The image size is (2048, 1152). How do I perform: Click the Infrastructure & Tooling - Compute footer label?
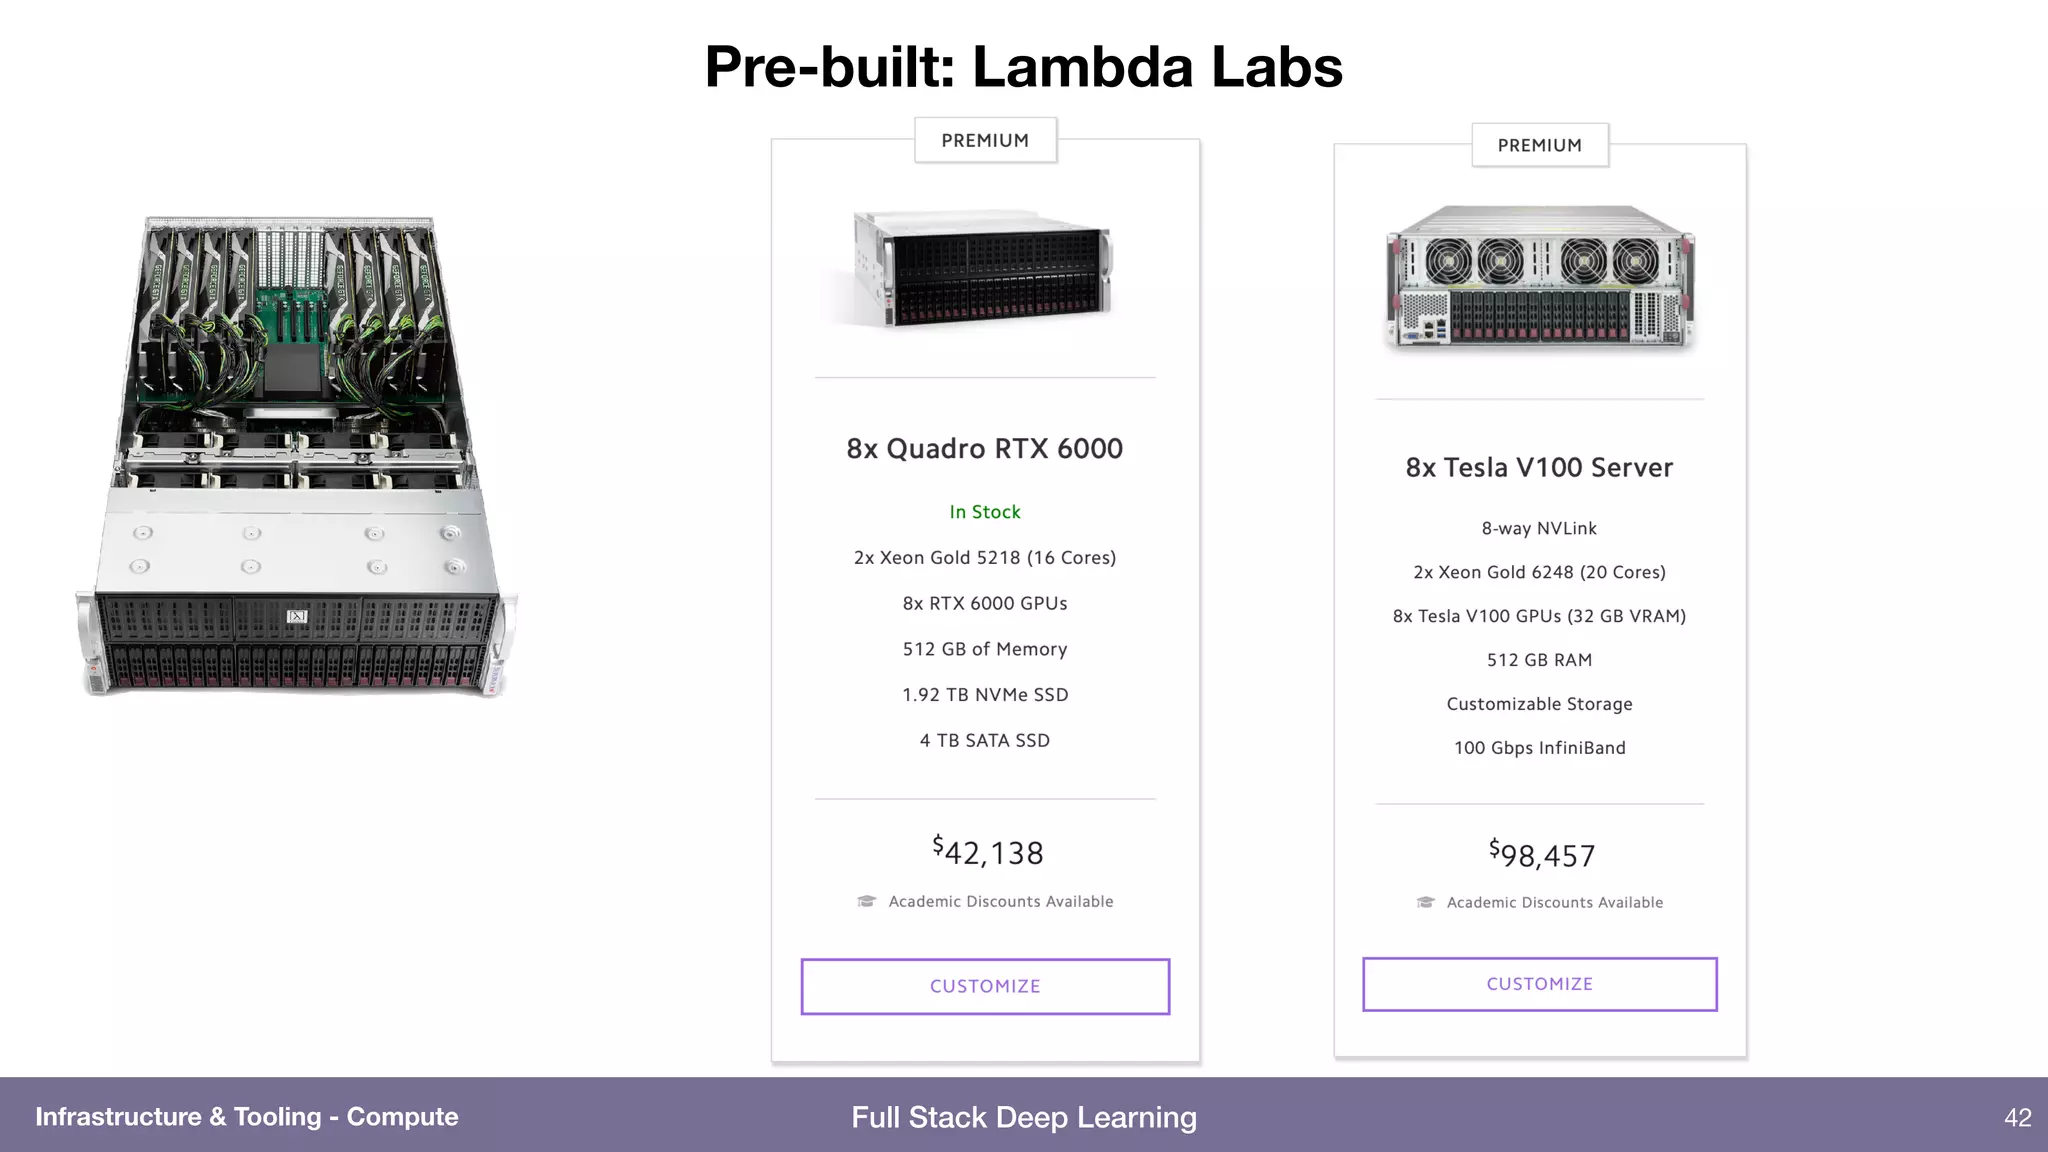(247, 1117)
